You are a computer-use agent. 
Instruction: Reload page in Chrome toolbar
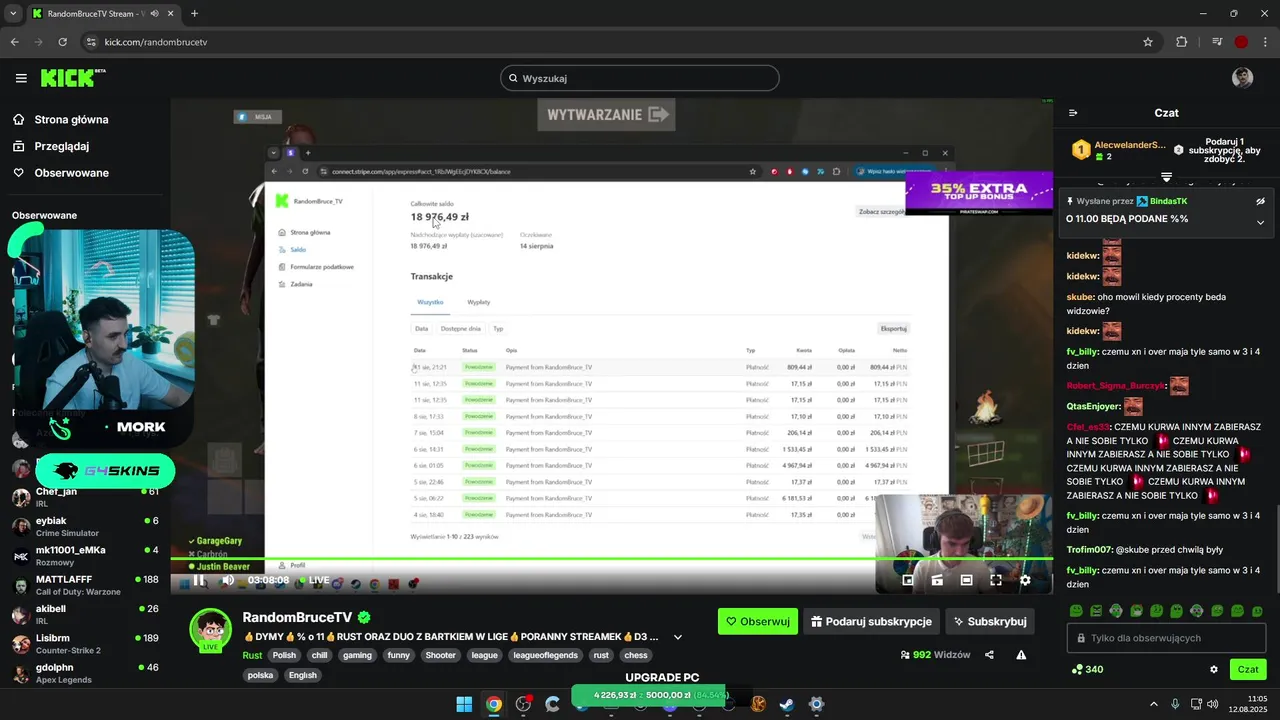[x=63, y=42]
